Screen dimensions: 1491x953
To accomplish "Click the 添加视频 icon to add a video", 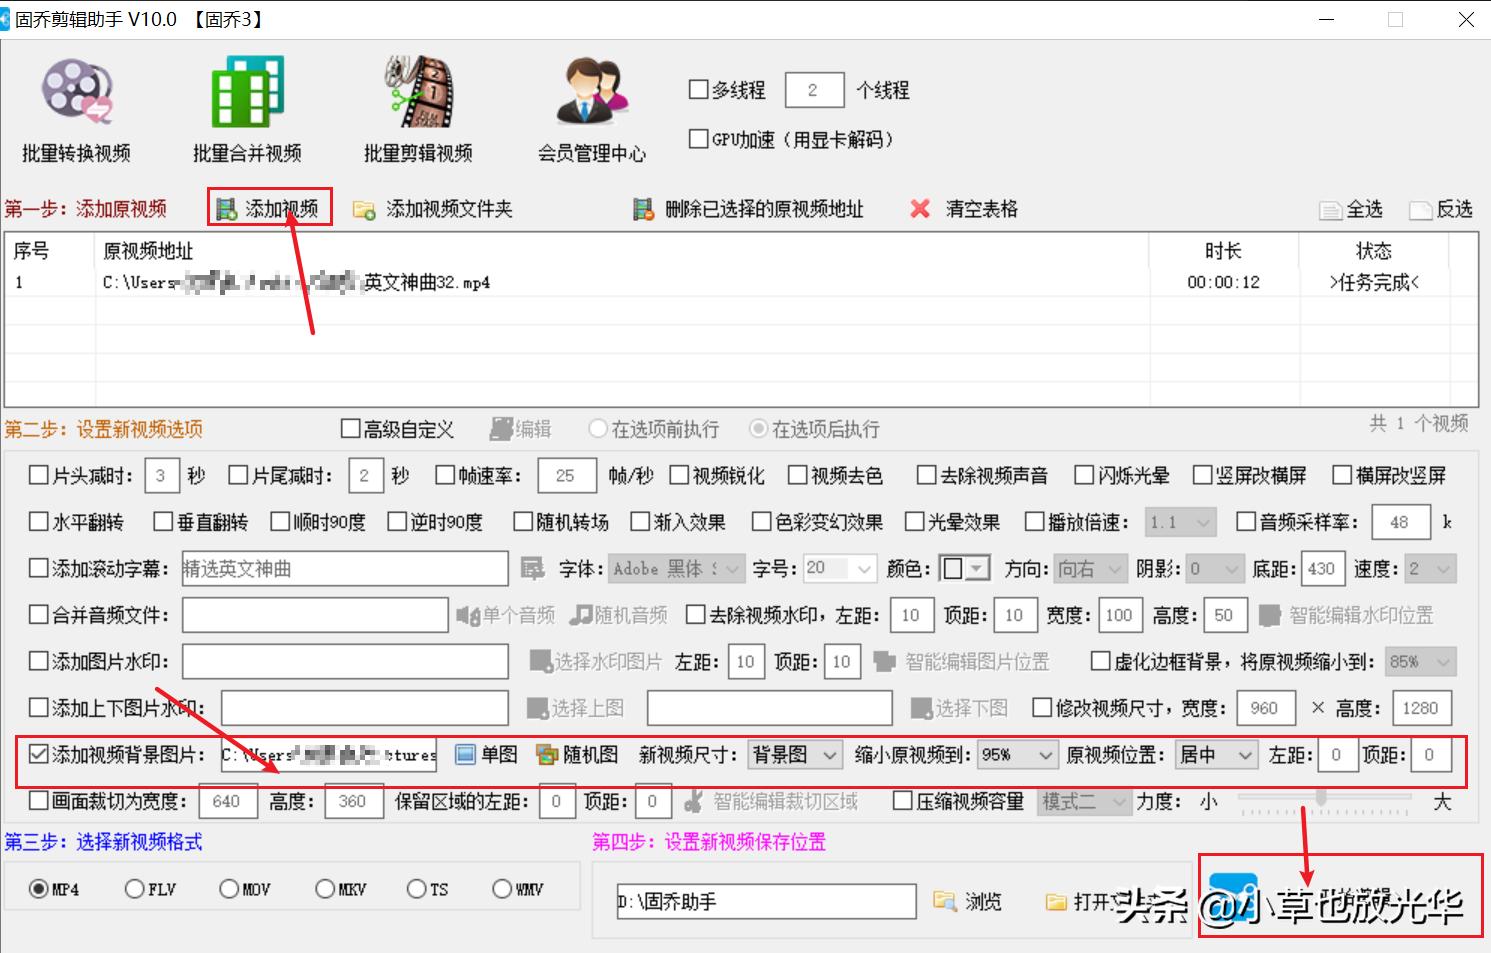I will tap(267, 207).
